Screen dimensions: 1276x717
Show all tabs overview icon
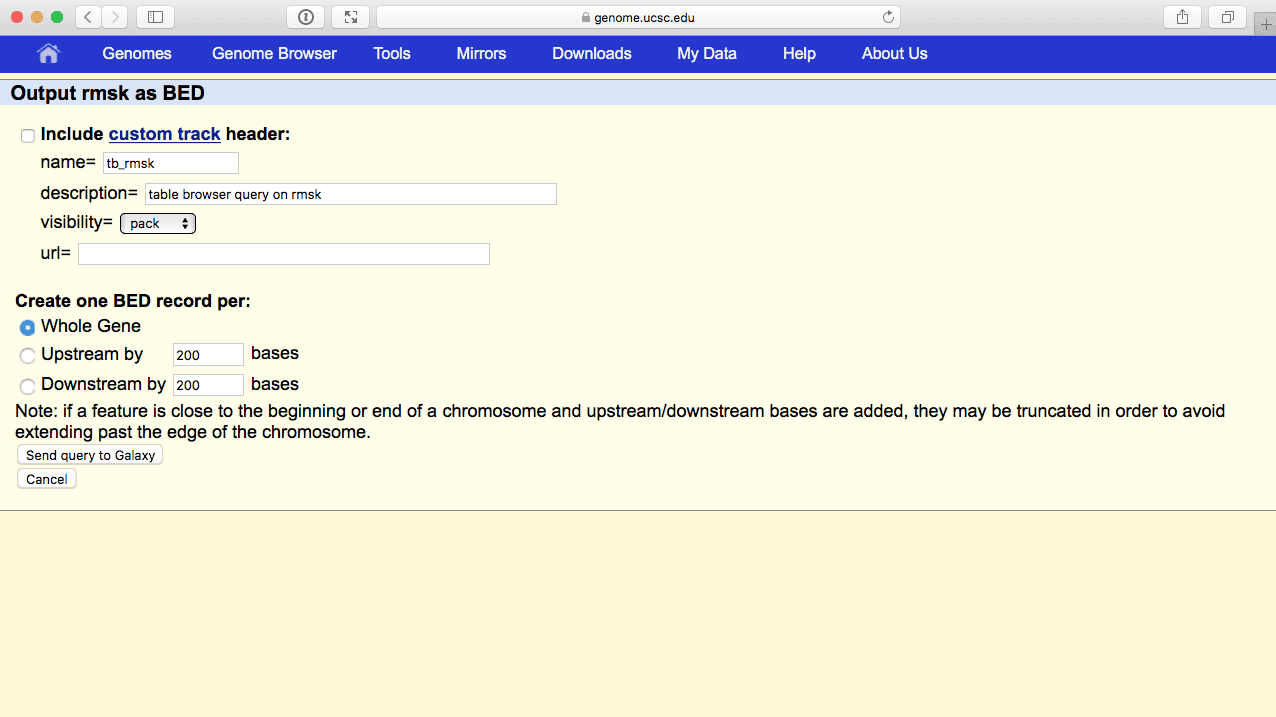pyautogui.click(x=1227, y=17)
